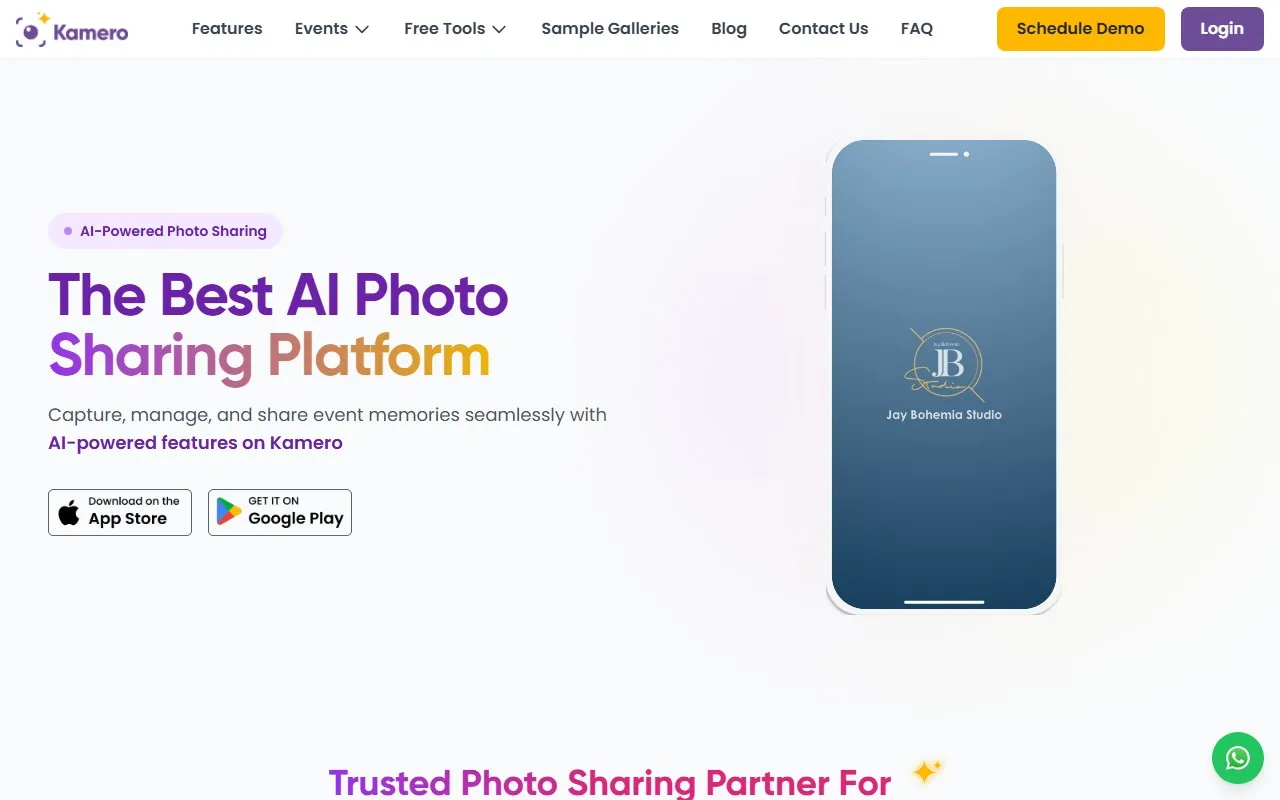The image size is (1280, 800).
Task: Click the sparkle icon beside Trusted heading
Action: tap(927, 772)
